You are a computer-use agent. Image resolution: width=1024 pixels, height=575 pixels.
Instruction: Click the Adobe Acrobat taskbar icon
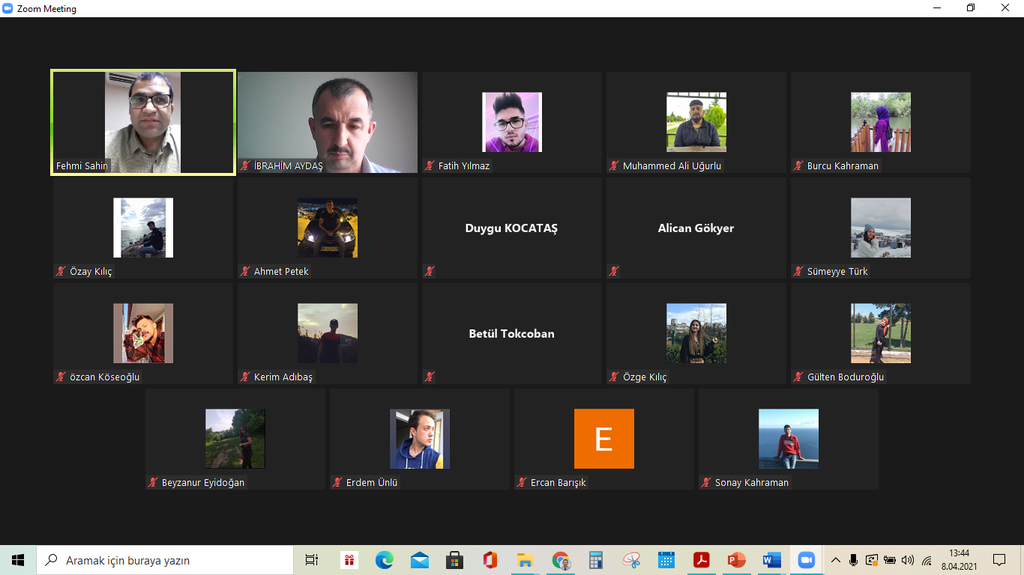[701, 560]
